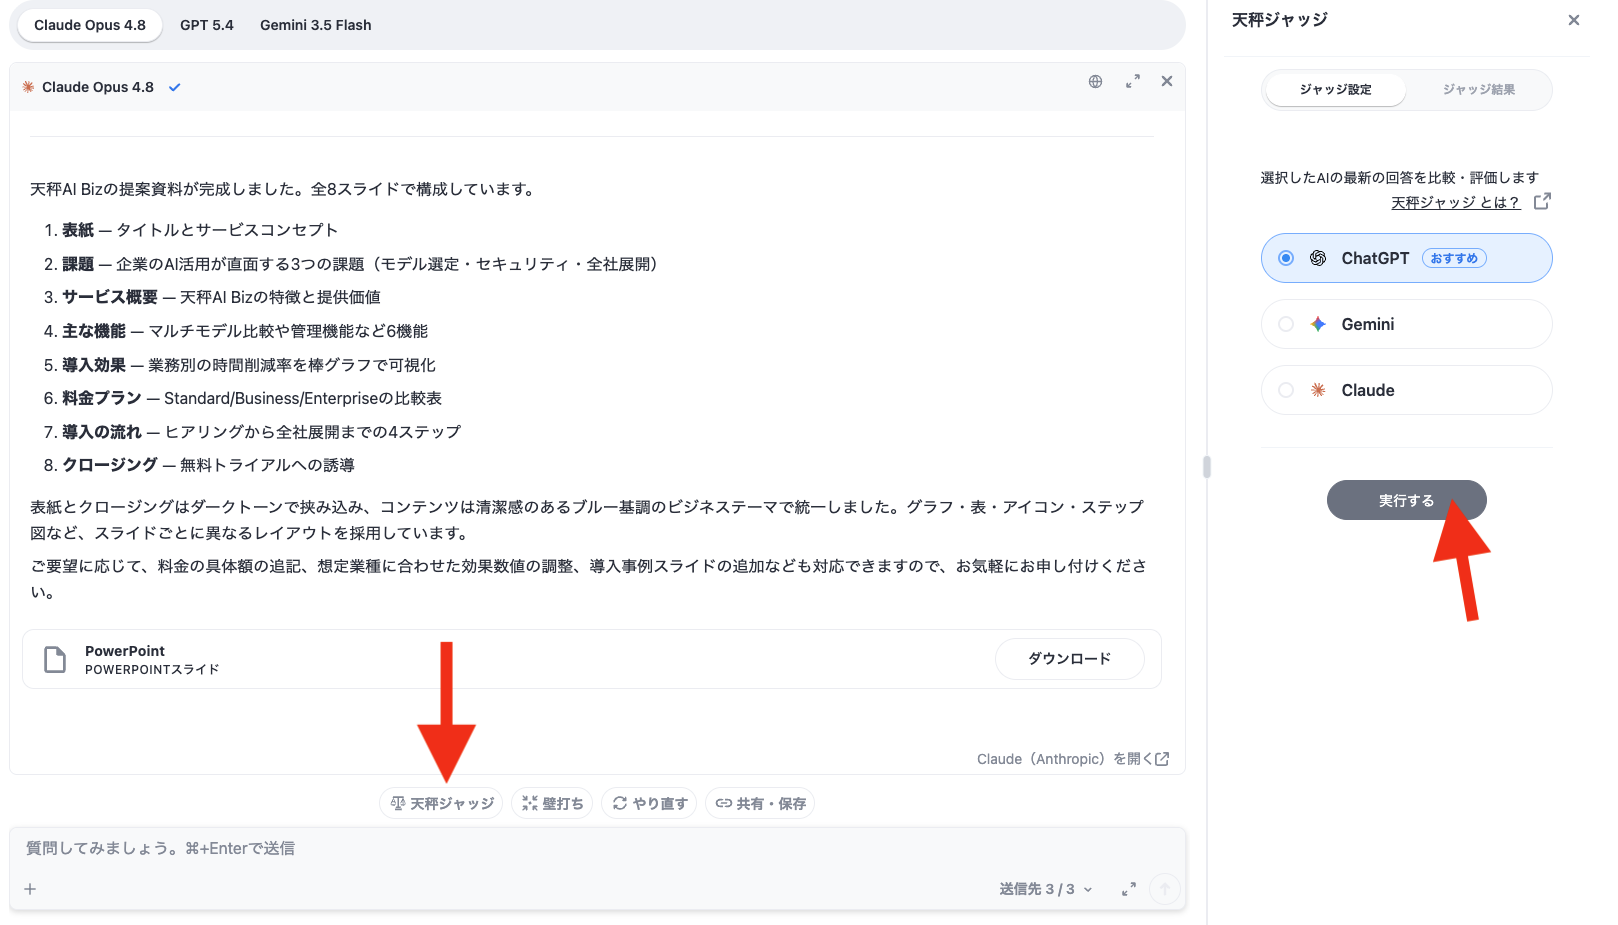
Task: Click the plus attachment icon in input box
Action: coord(30,889)
